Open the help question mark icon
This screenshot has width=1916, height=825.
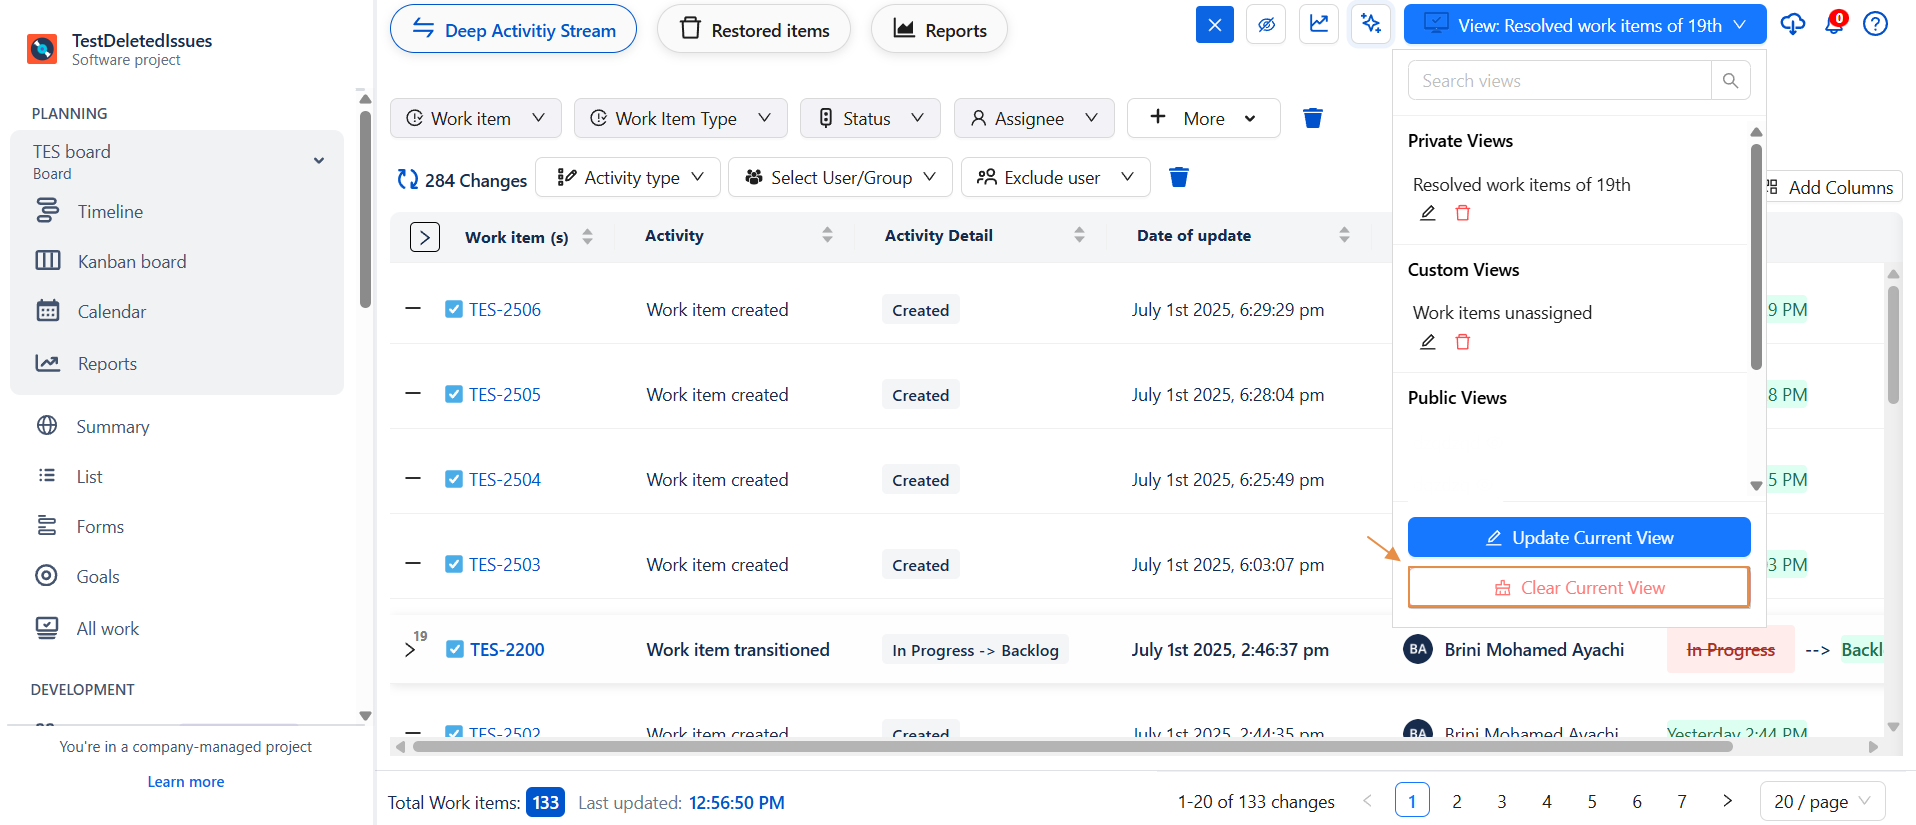(x=1875, y=25)
